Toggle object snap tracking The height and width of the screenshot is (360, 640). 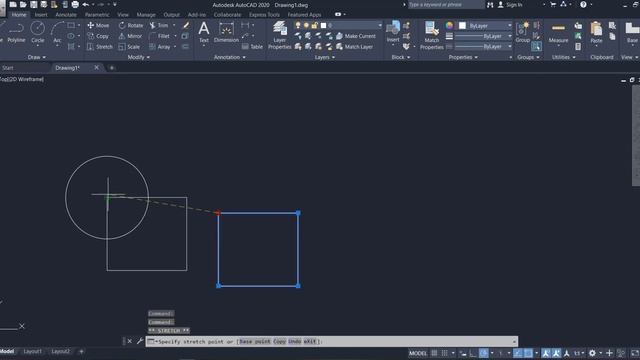[518, 353]
